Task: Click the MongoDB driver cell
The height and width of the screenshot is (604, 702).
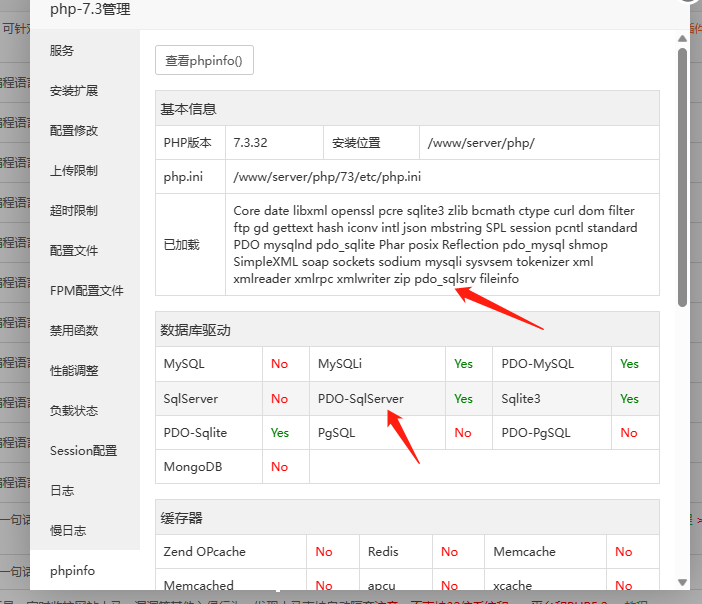Action: [x=209, y=467]
